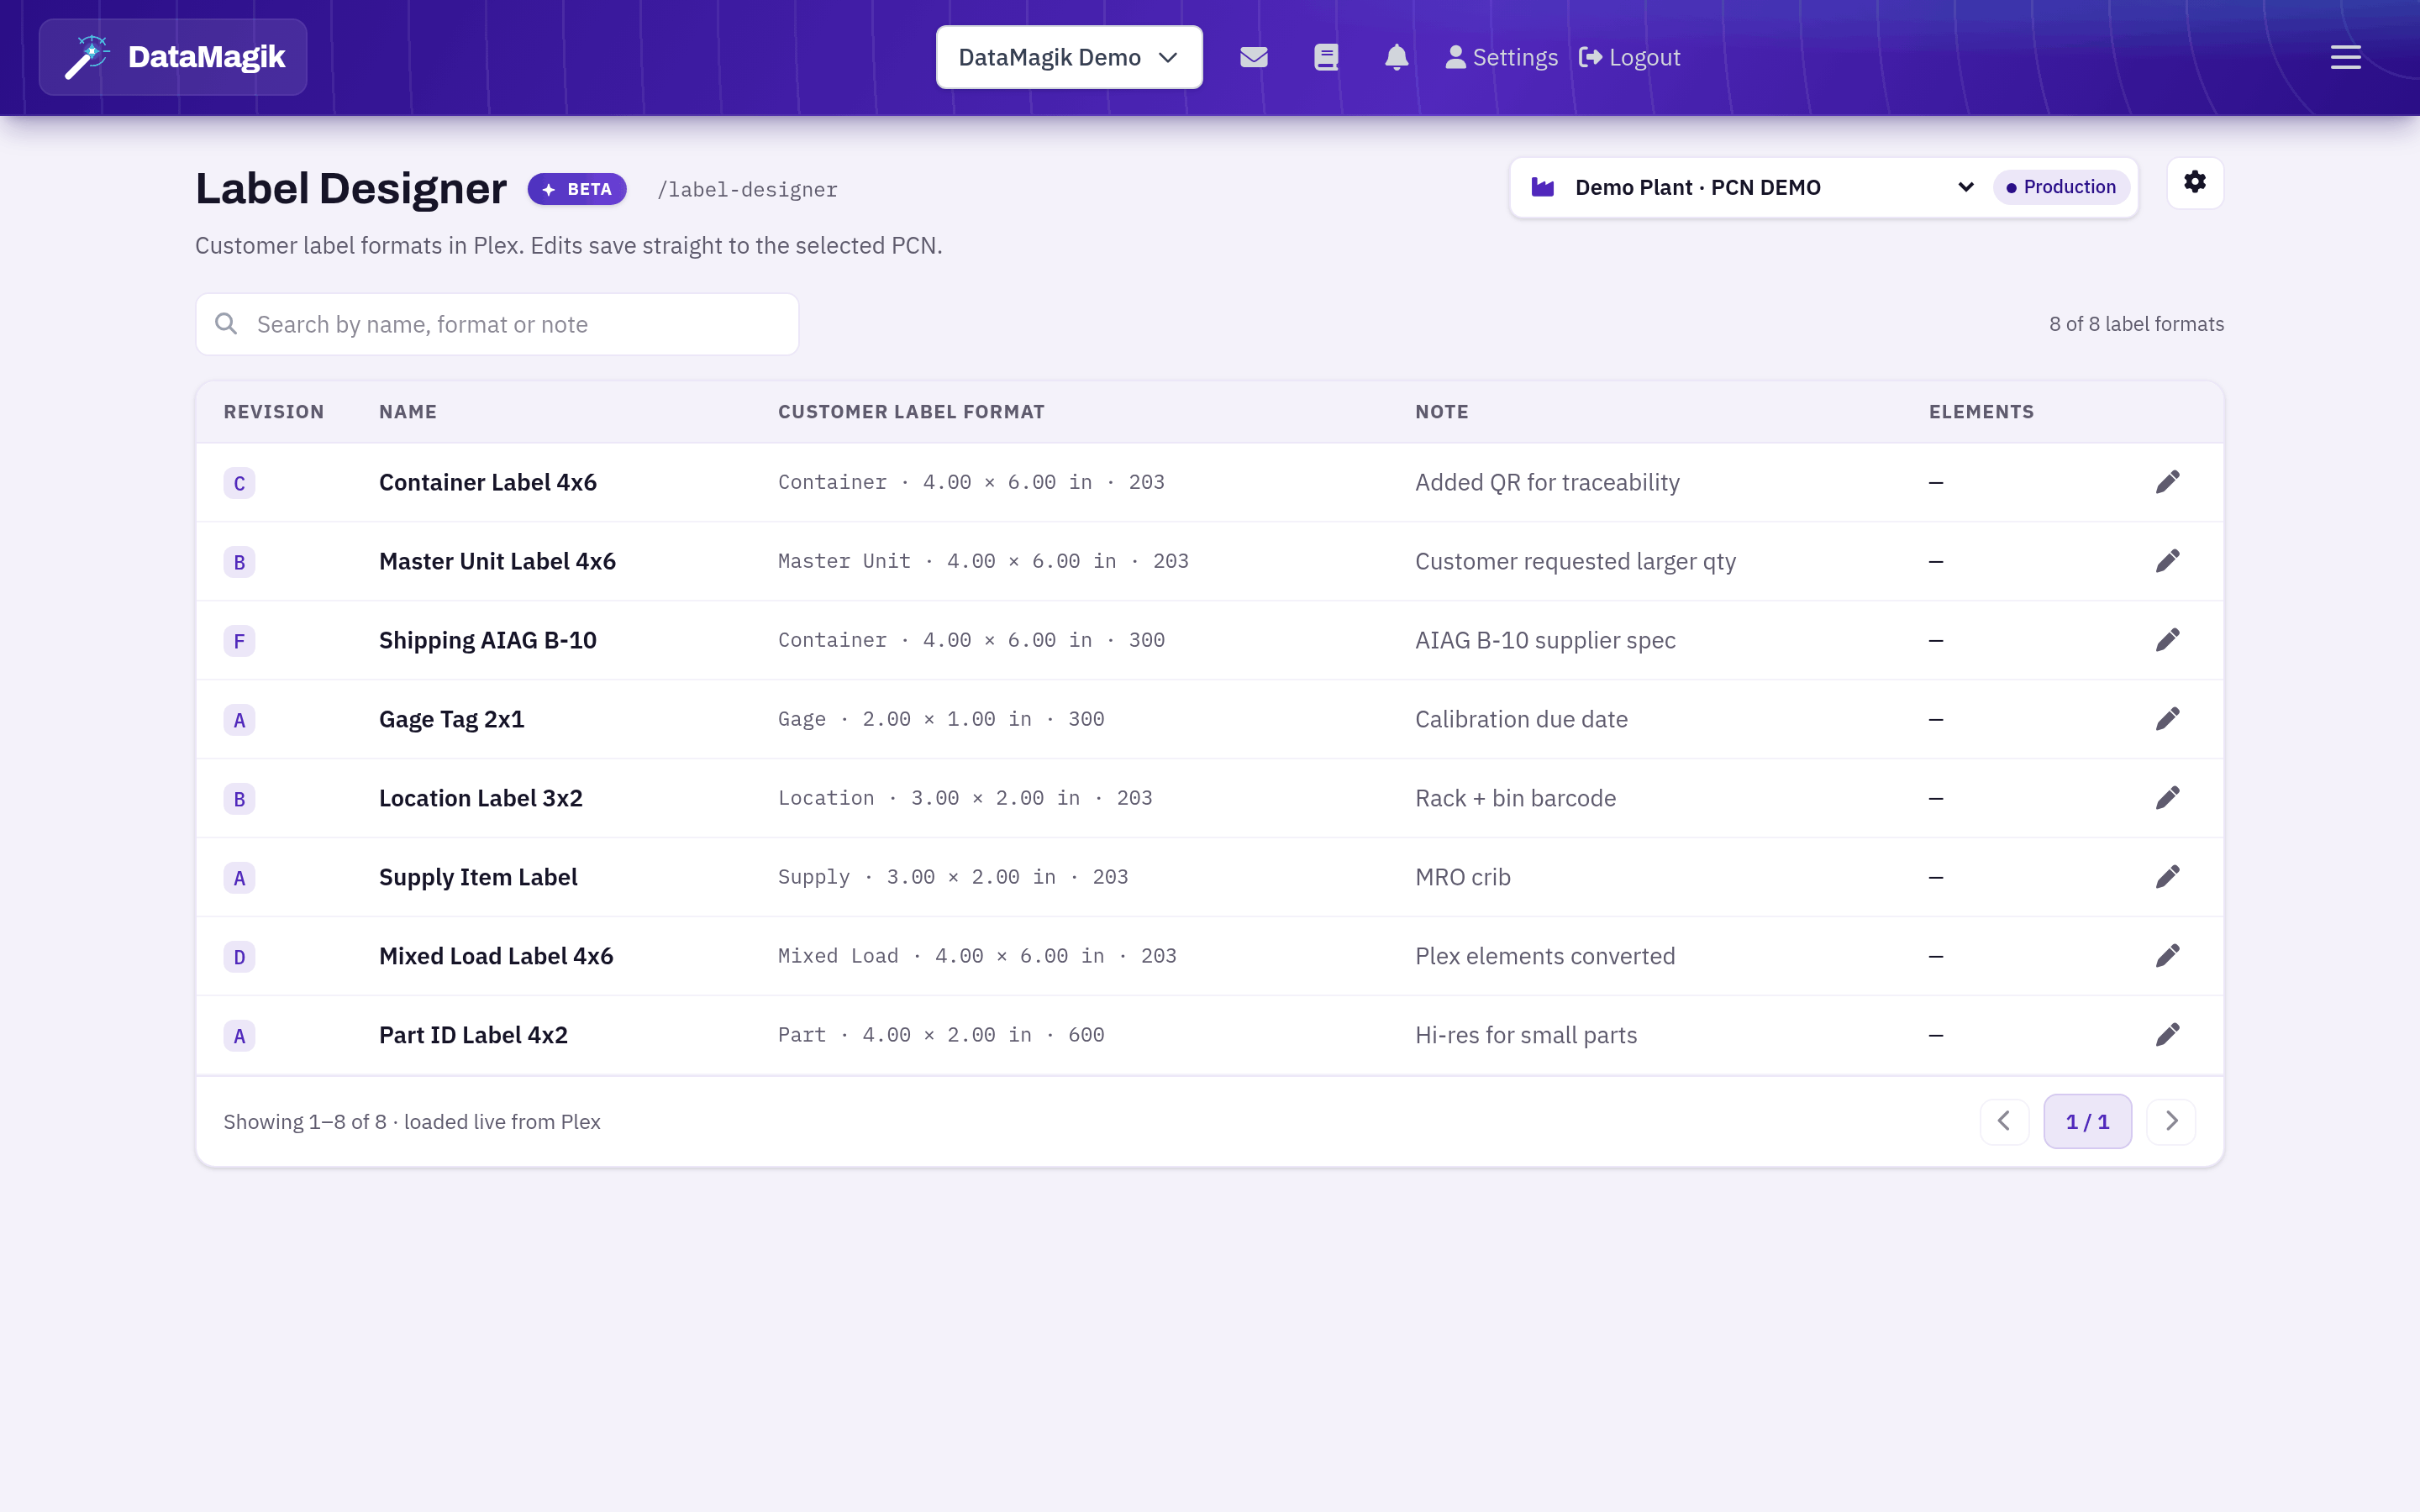Screen dimensions: 2420x1512
Task: Sort by the Name column header
Action: tap(408, 412)
